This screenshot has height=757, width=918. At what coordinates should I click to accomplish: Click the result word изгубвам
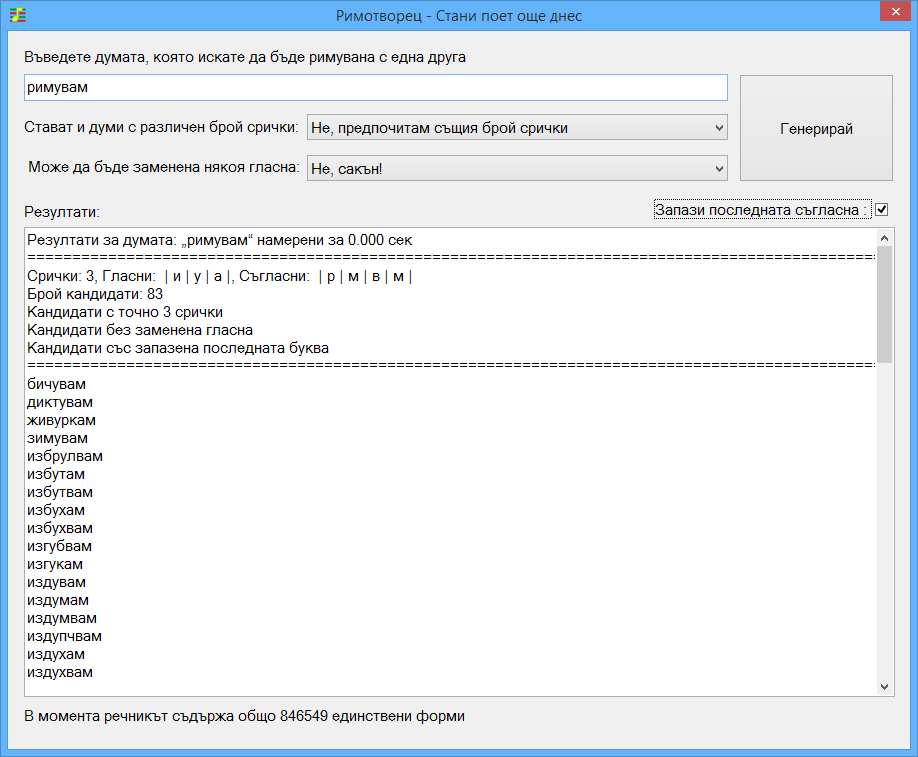(59, 546)
